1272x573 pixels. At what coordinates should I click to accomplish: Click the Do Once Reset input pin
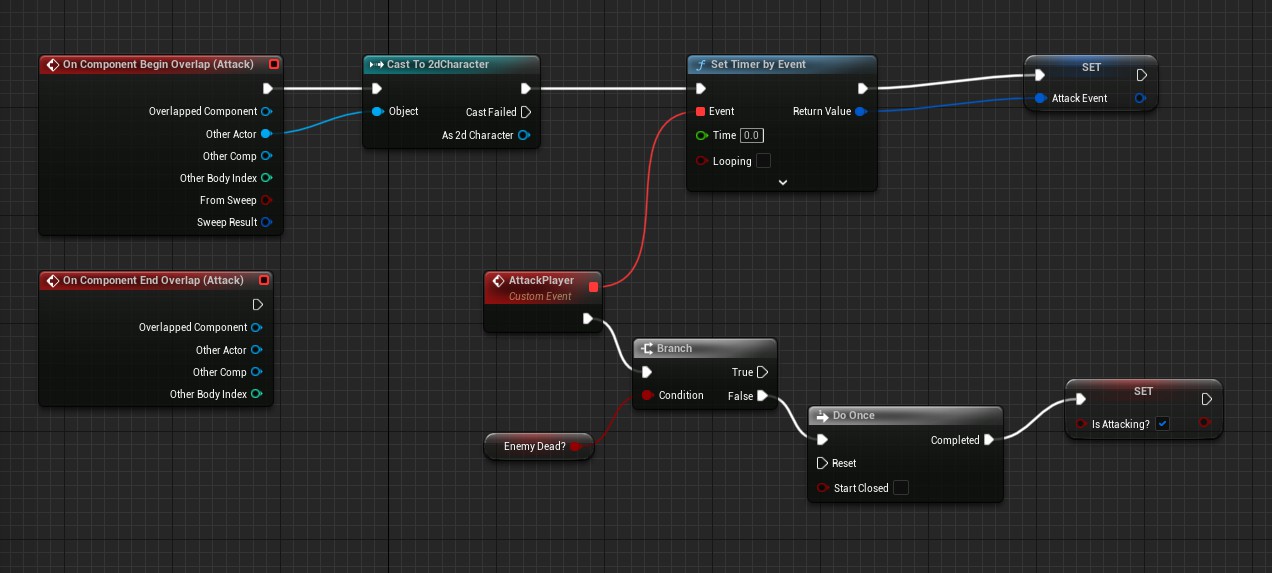(x=822, y=463)
